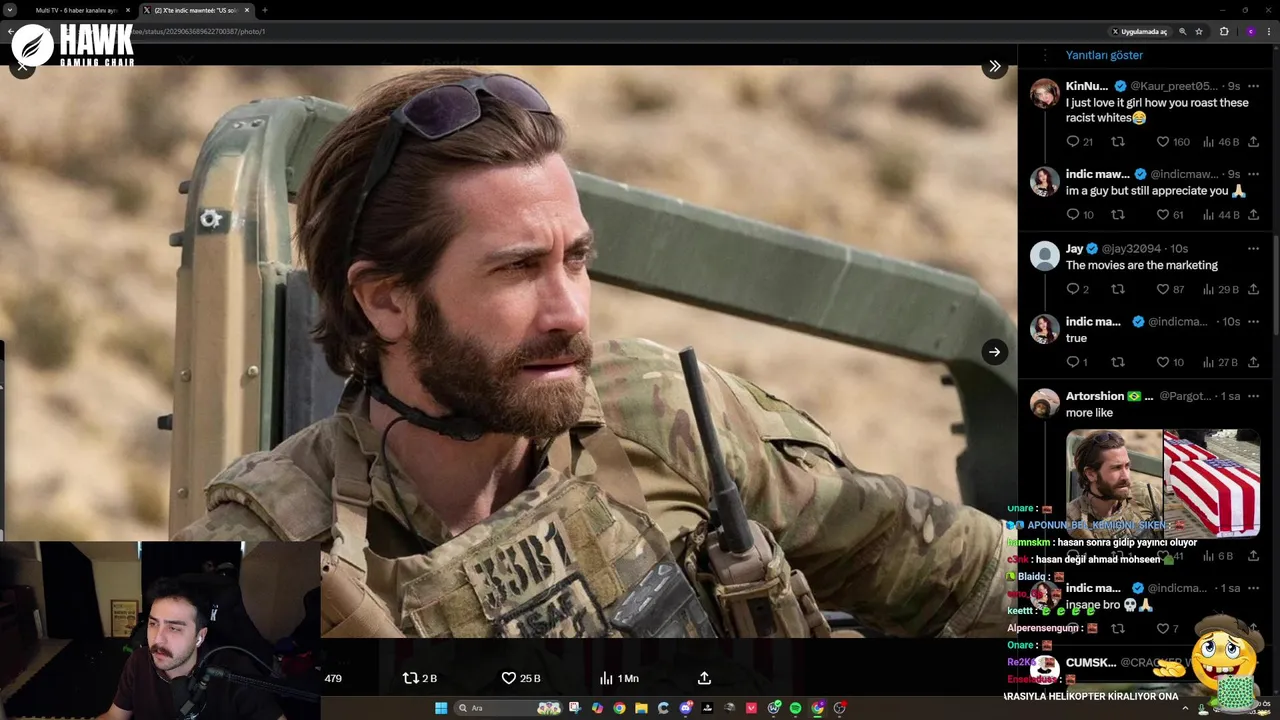Click the 'Uygulamada aç' button in address bar
1280x720 pixels.
tap(1139, 31)
